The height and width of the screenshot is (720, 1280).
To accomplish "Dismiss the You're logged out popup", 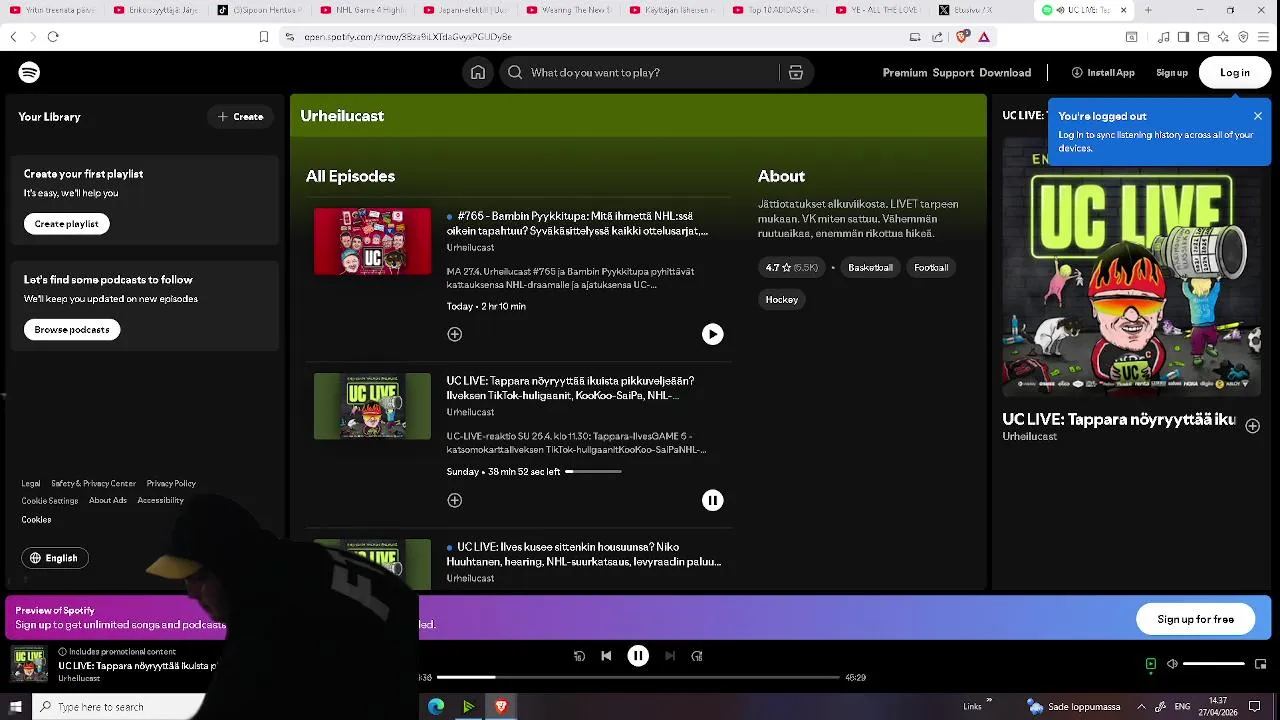I will tap(1258, 116).
